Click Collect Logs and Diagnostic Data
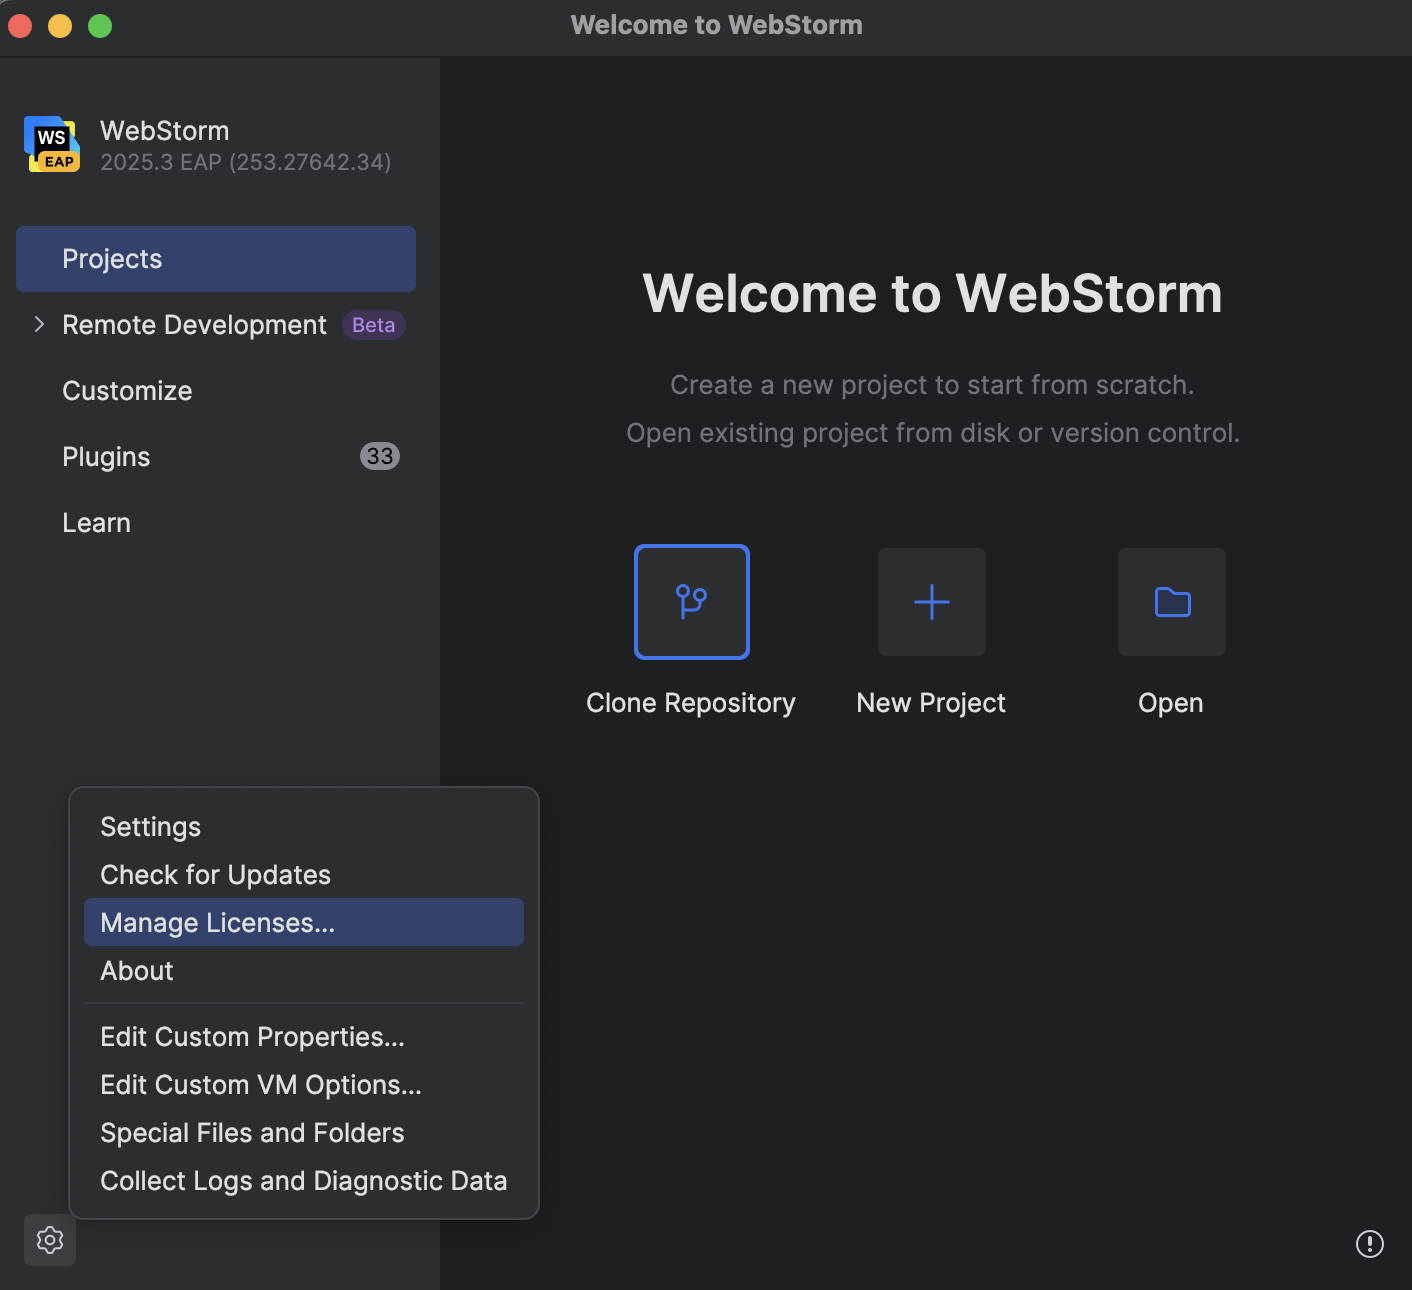1412x1290 pixels. tap(303, 1180)
